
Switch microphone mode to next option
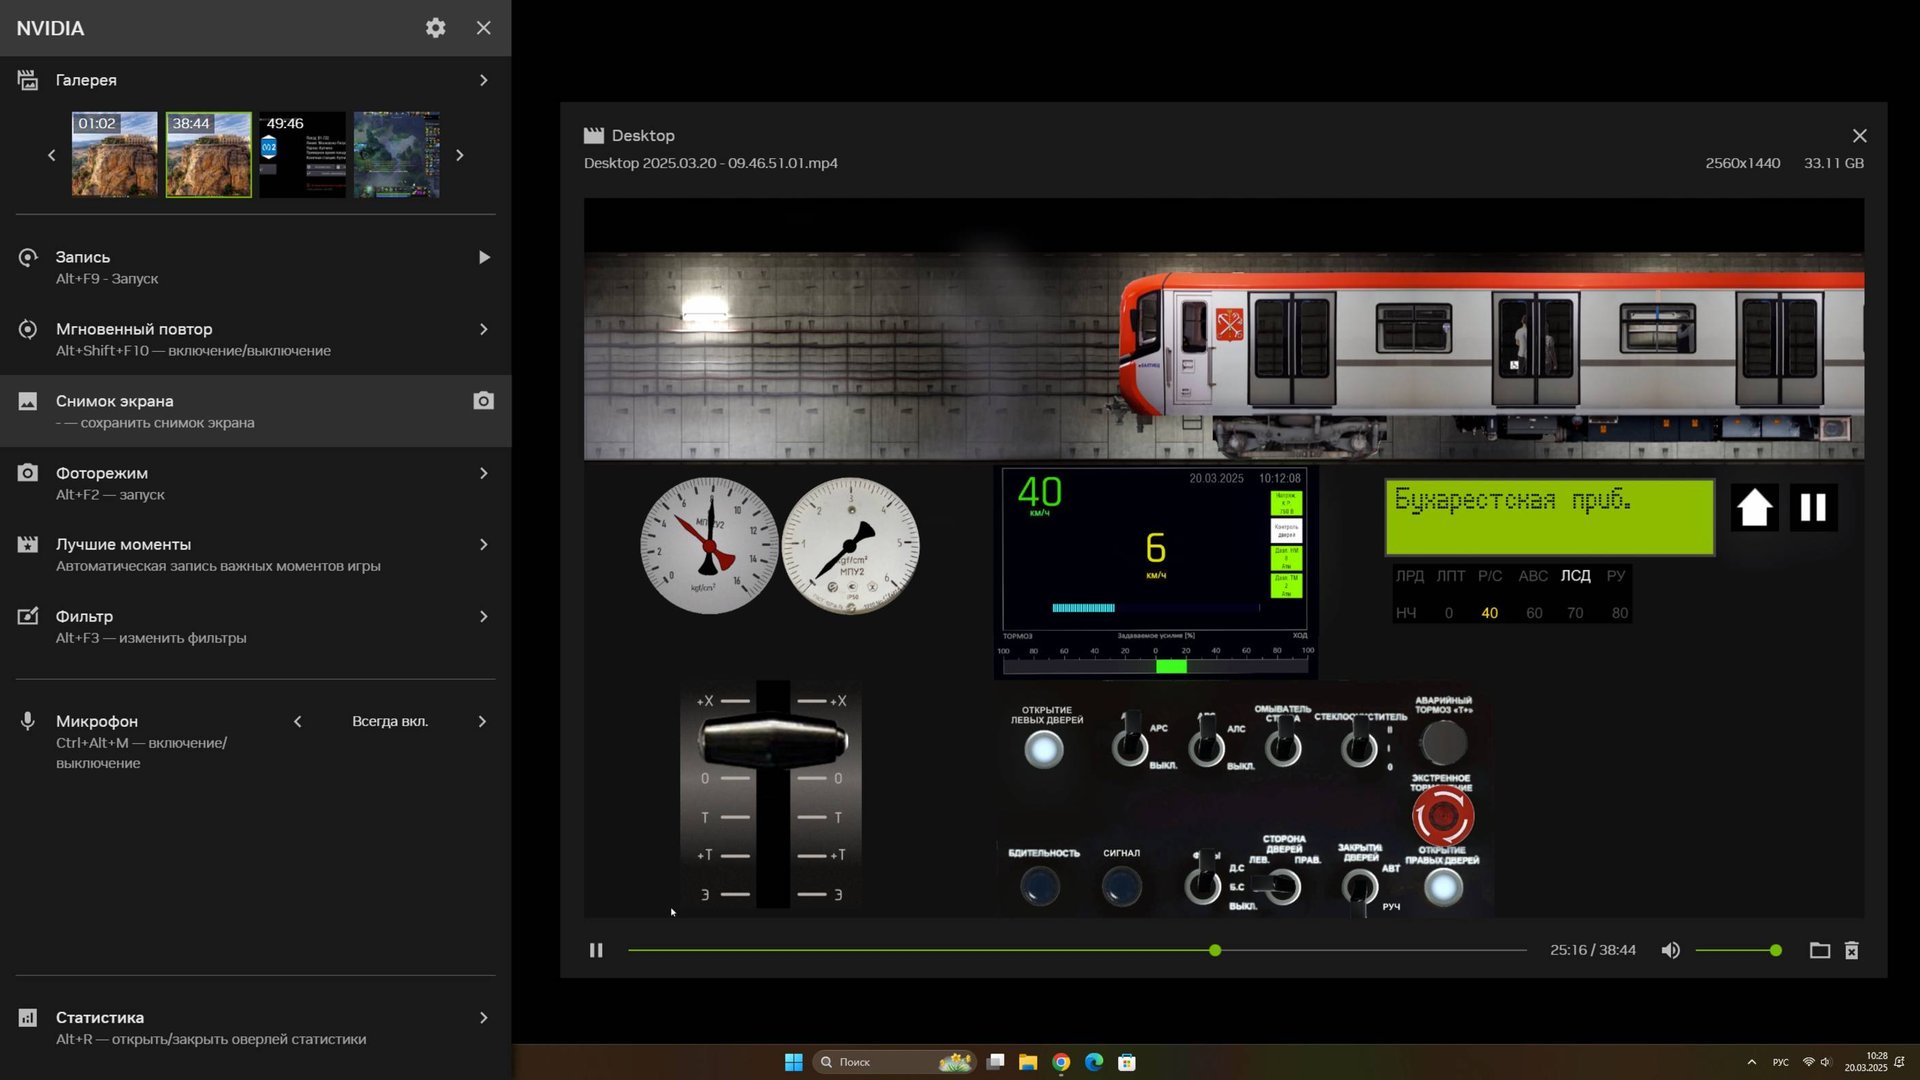(482, 721)
